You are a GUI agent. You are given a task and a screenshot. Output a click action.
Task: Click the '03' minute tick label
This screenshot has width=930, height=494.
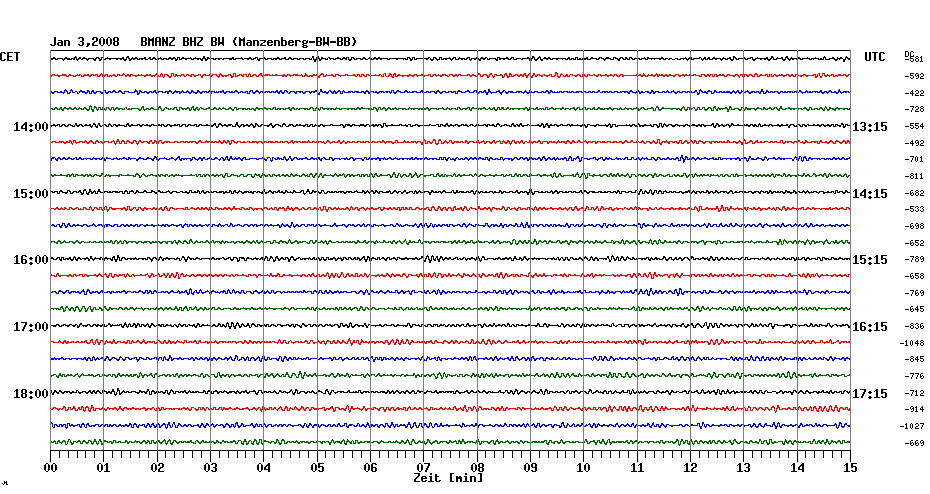[x=211, y=468]
